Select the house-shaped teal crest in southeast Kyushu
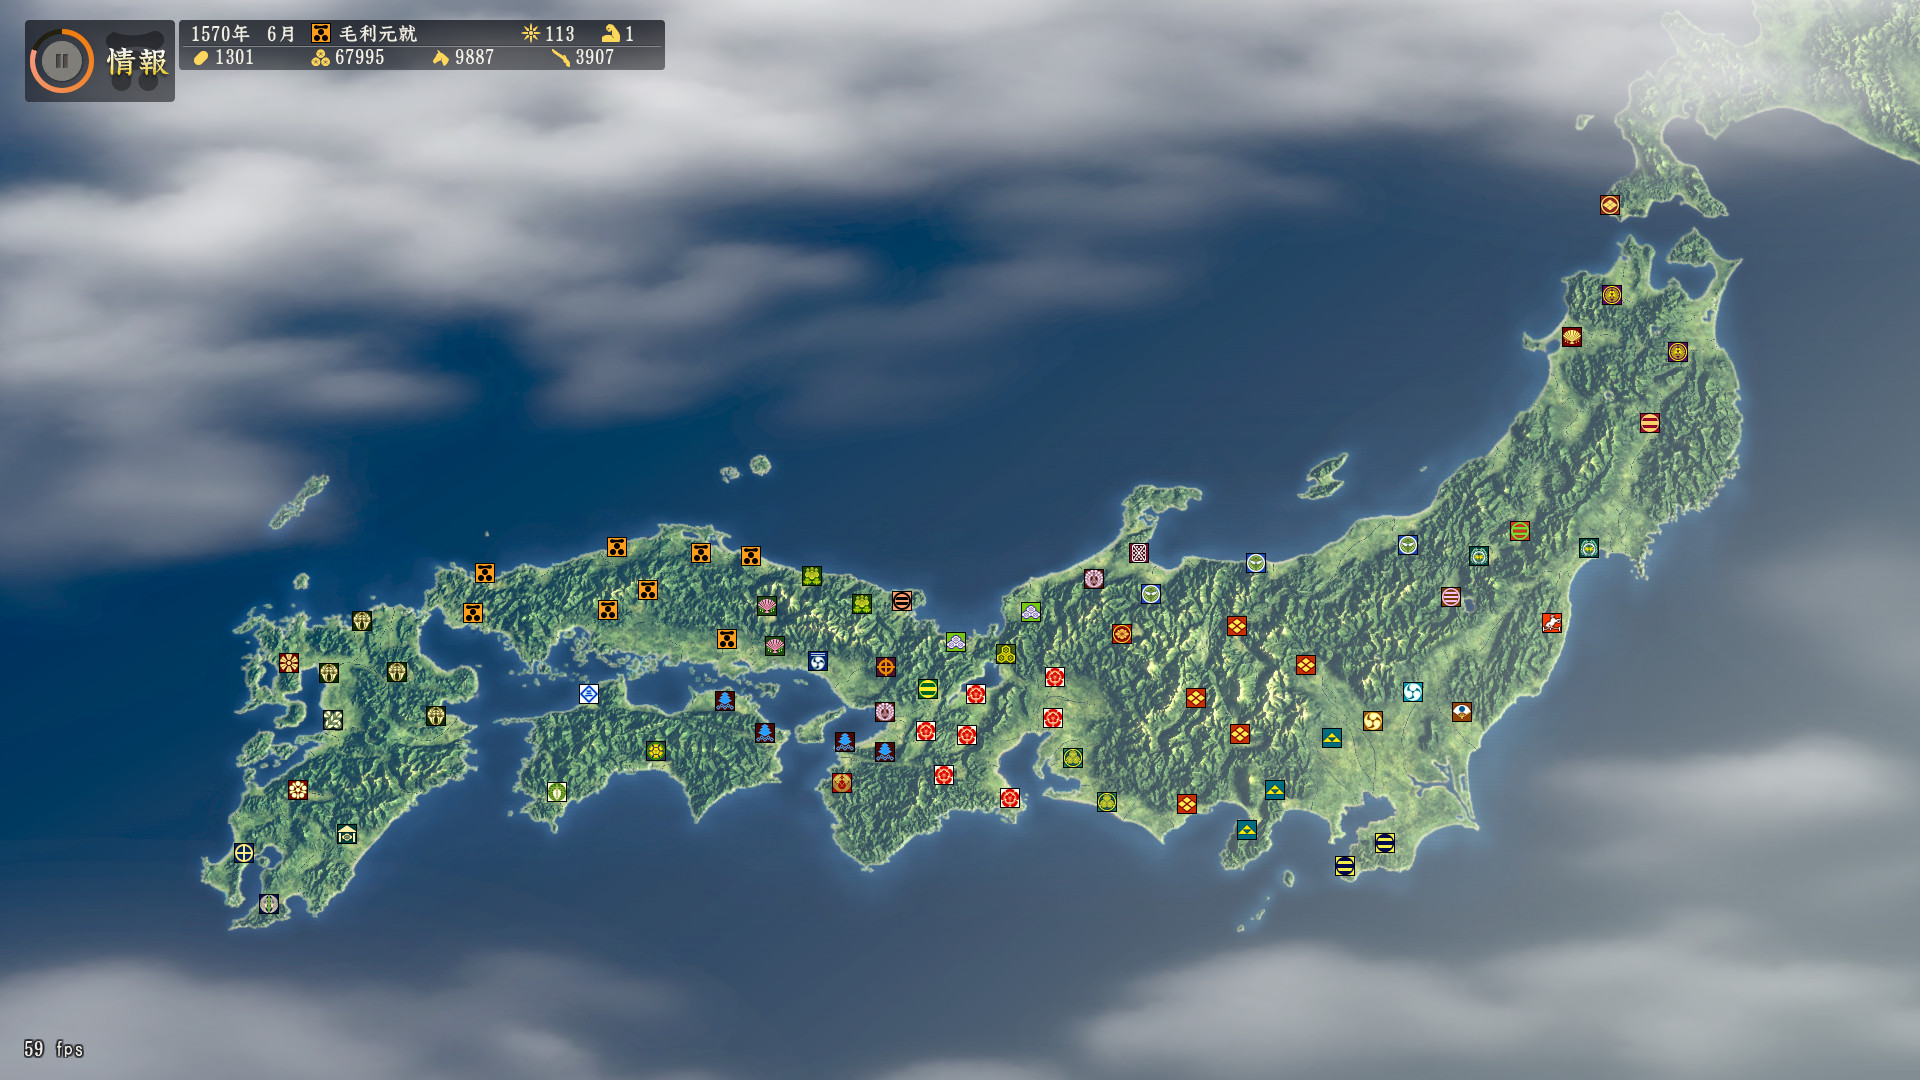This screenshot has width=1920, height=1080. pyautogui.click(x=347, y=834)
